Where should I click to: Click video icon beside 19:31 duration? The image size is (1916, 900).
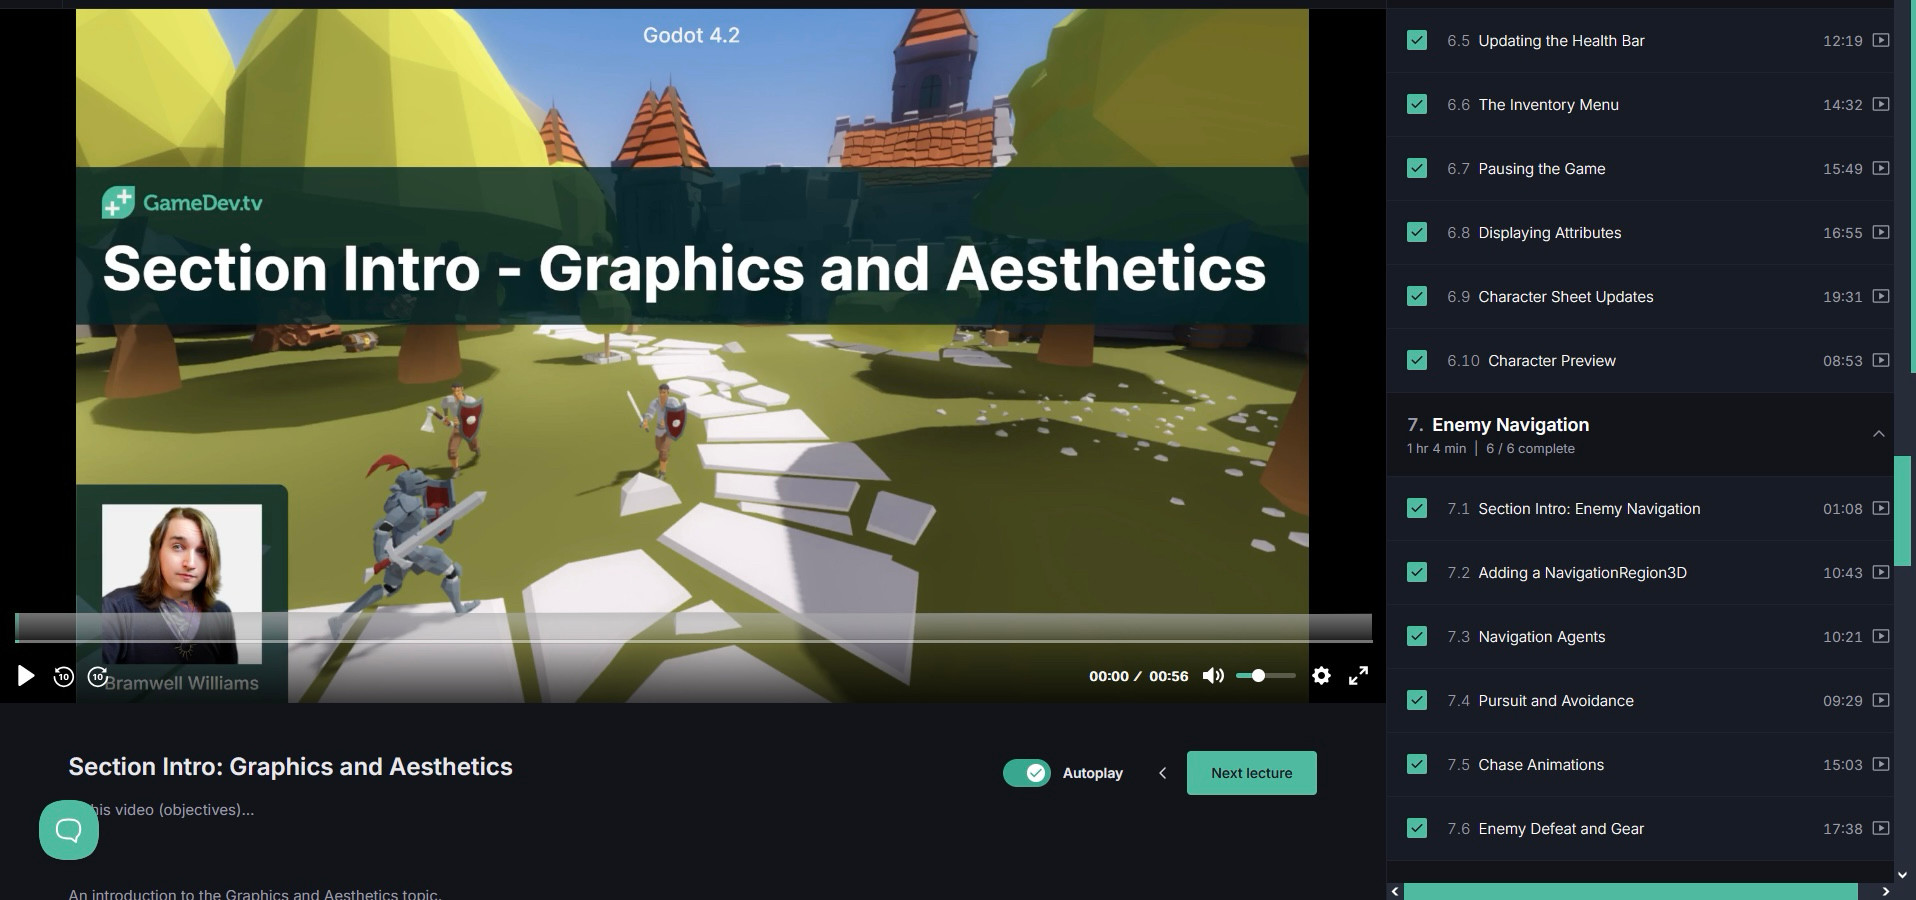pos(1881,296)
